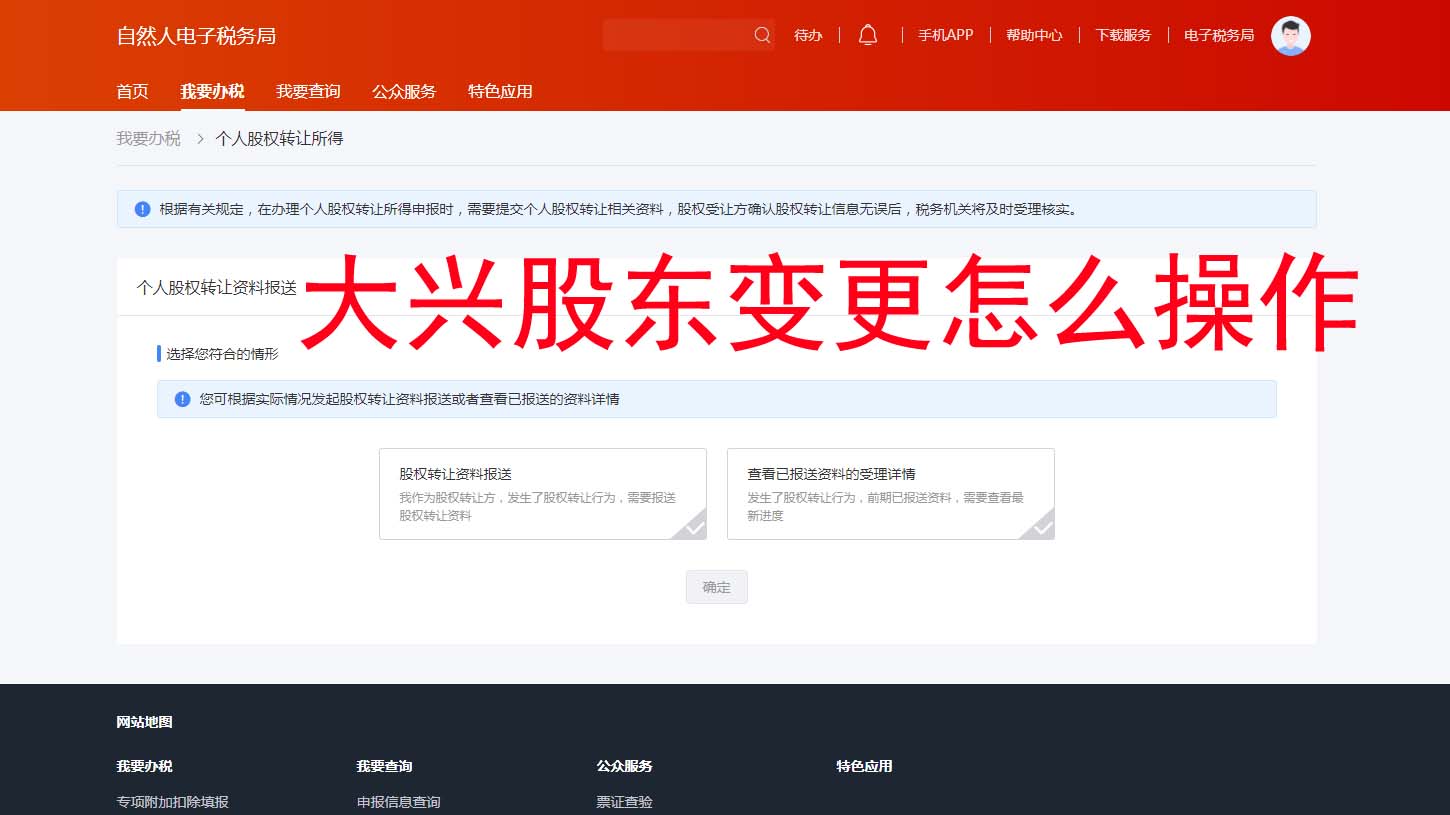
Task: Click the 自然人电子税务局 logo
Action: pyautogui.click(x=195, y=35)
